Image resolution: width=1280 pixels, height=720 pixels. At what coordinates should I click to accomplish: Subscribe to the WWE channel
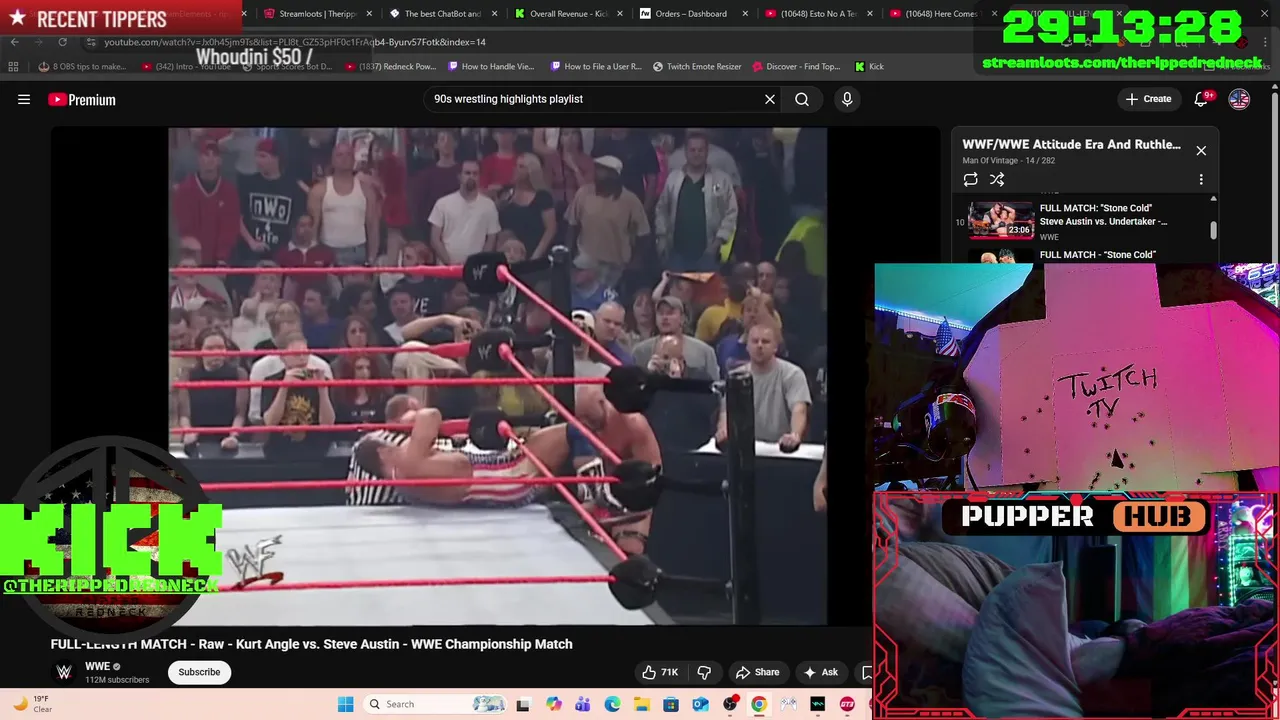point(199,672)
